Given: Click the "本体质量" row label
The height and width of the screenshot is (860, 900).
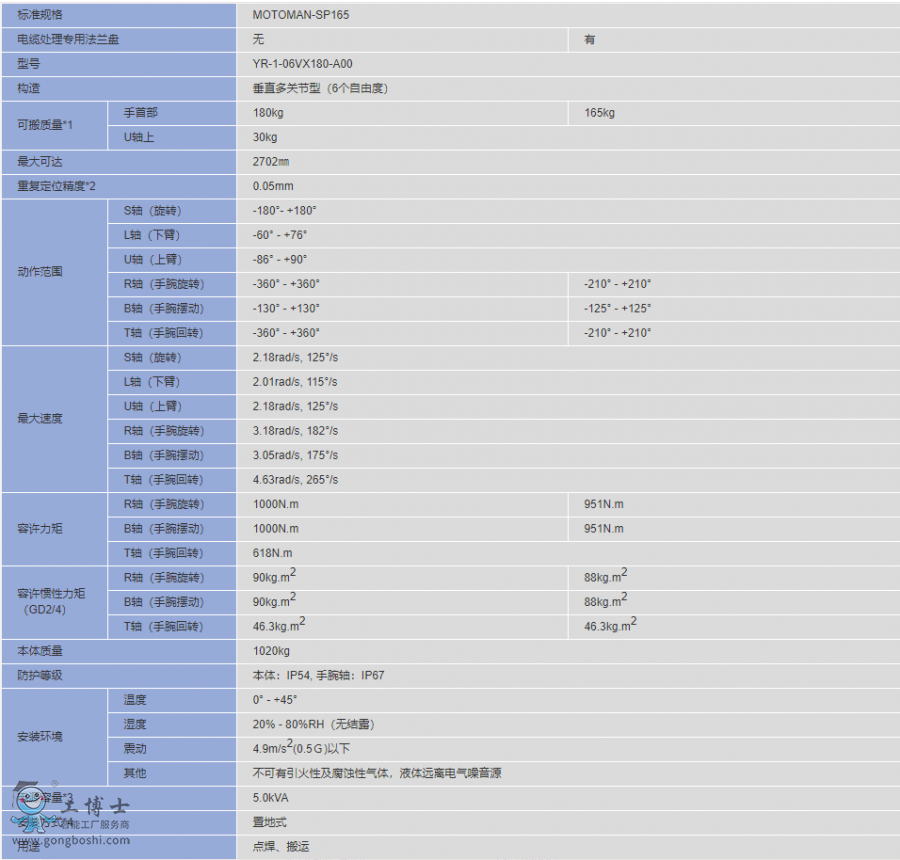Looking at the screenshot, I should pyautogui.click(x=40, y=651).
